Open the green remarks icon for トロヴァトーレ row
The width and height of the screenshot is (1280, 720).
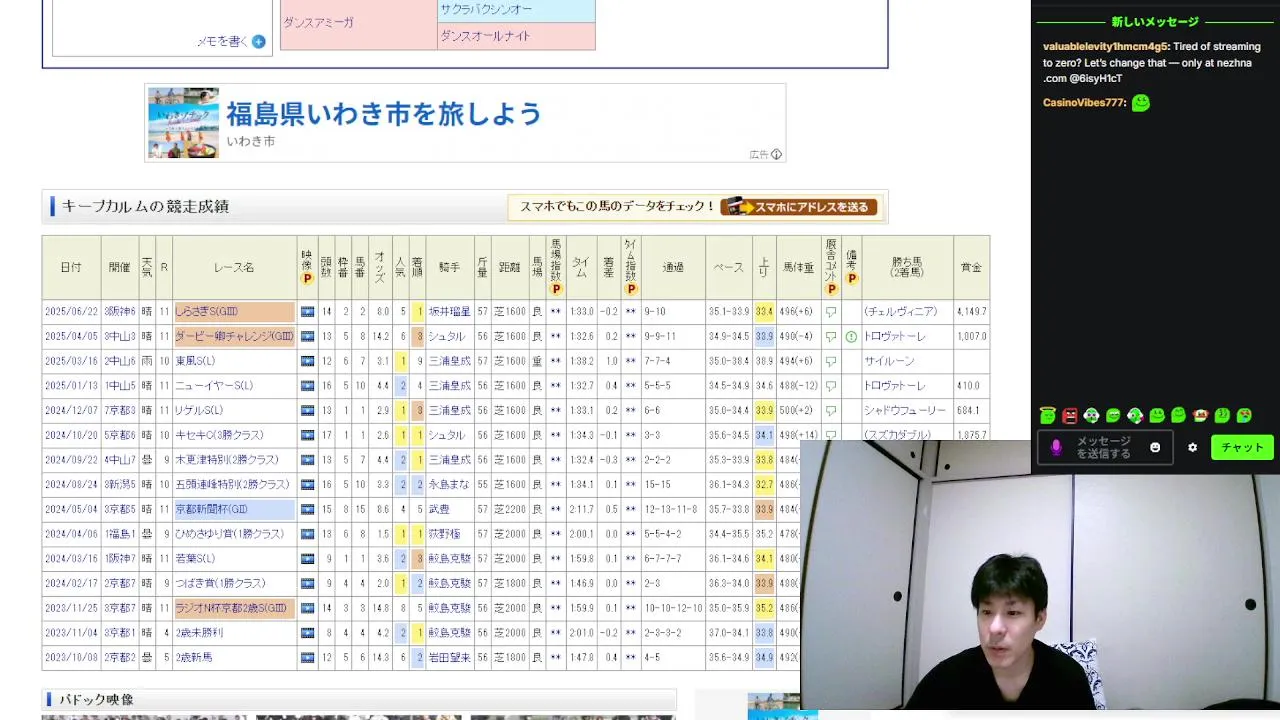851,337
